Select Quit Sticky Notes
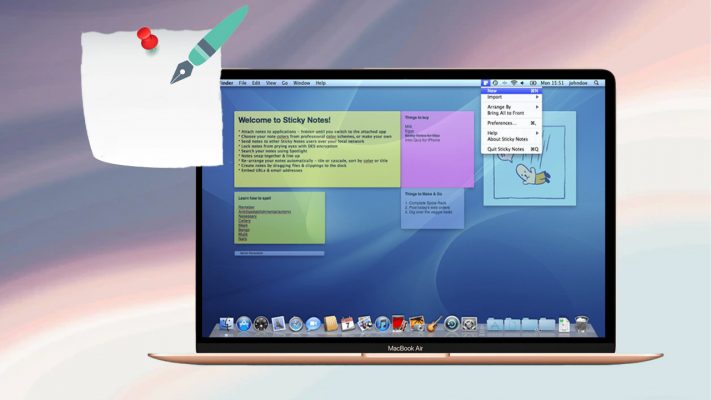This screenshot has height=400, width=711. 511,149
